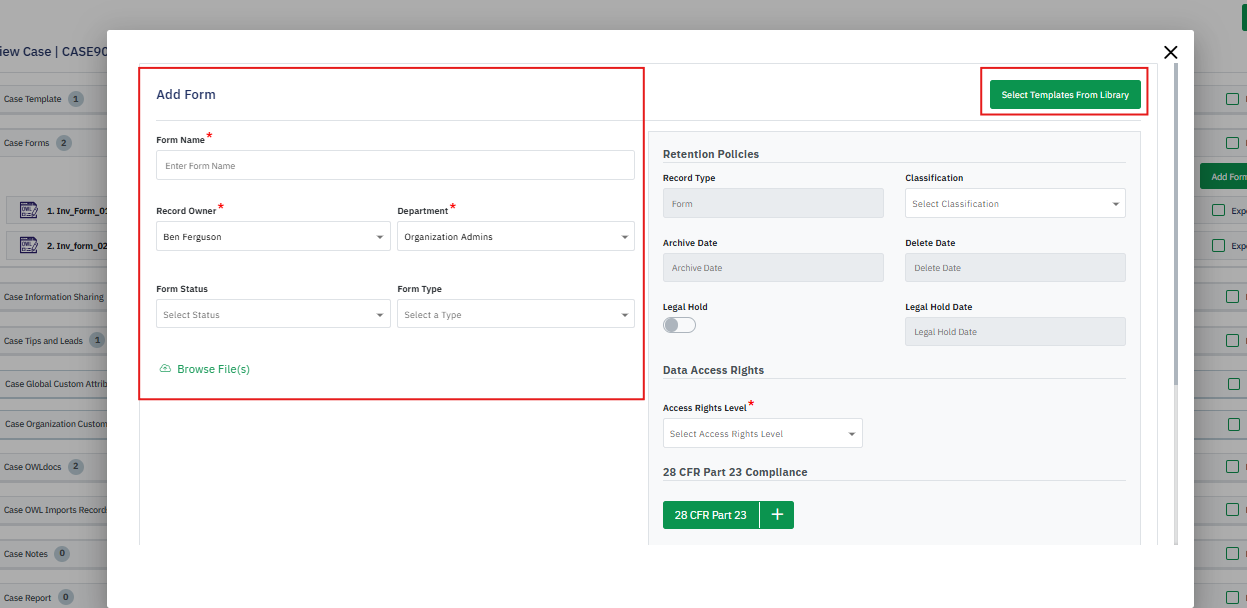This screenshot has width=1247, height=608.
Task: Click the OWL form icon for Inv_Form_01
Action: coord(28,211)
